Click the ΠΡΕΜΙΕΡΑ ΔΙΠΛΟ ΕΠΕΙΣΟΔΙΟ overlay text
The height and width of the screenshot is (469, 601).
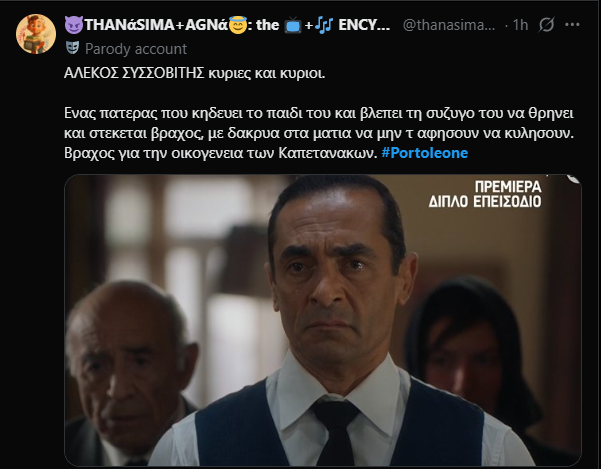point(485,194)
